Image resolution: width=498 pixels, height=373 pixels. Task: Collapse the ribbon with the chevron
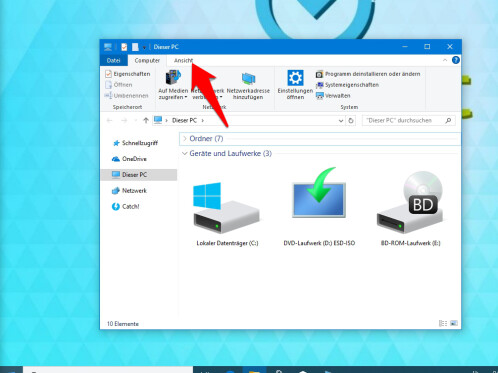click(445, 60)
